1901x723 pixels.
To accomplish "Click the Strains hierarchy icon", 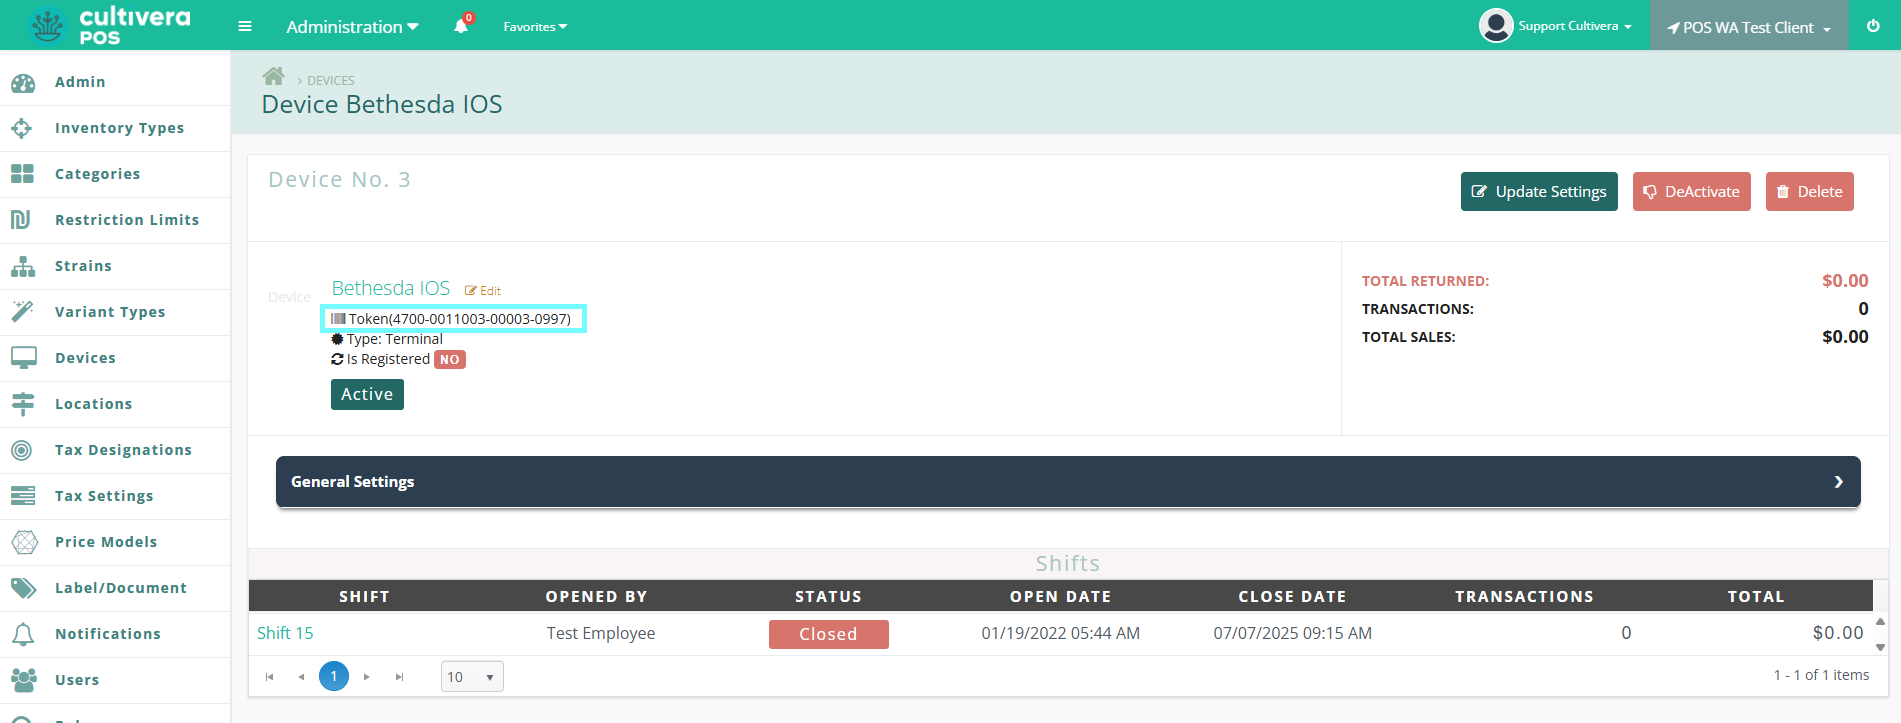I will pos(23,266).
